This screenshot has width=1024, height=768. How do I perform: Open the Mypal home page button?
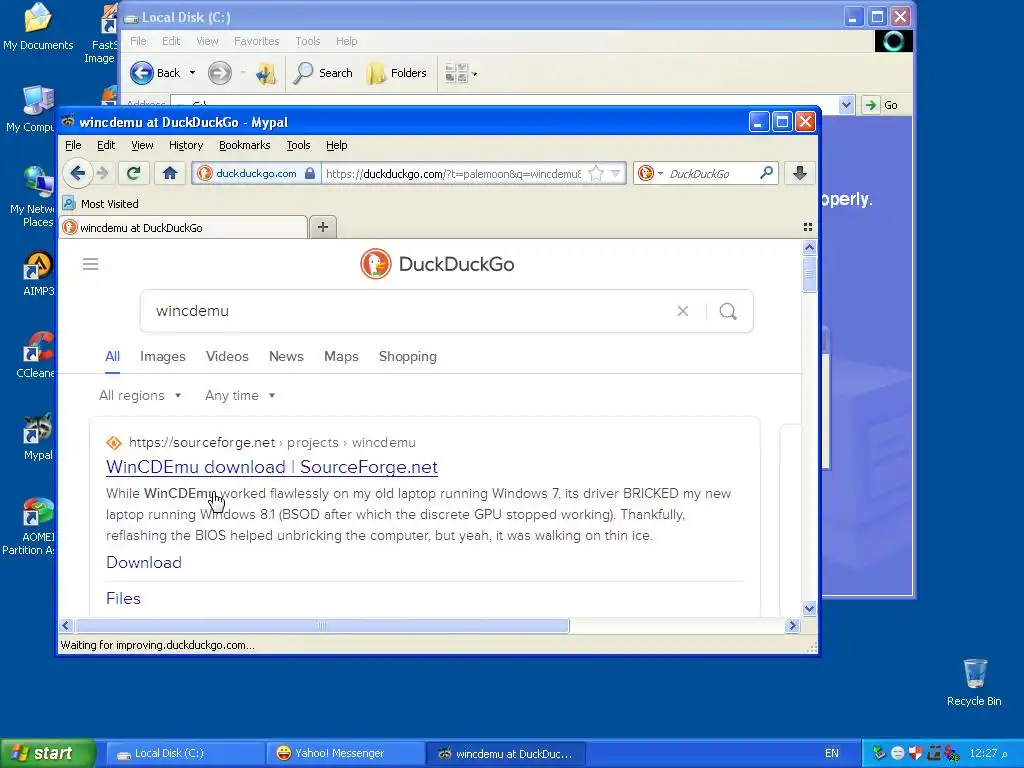[x=170, y=173]
